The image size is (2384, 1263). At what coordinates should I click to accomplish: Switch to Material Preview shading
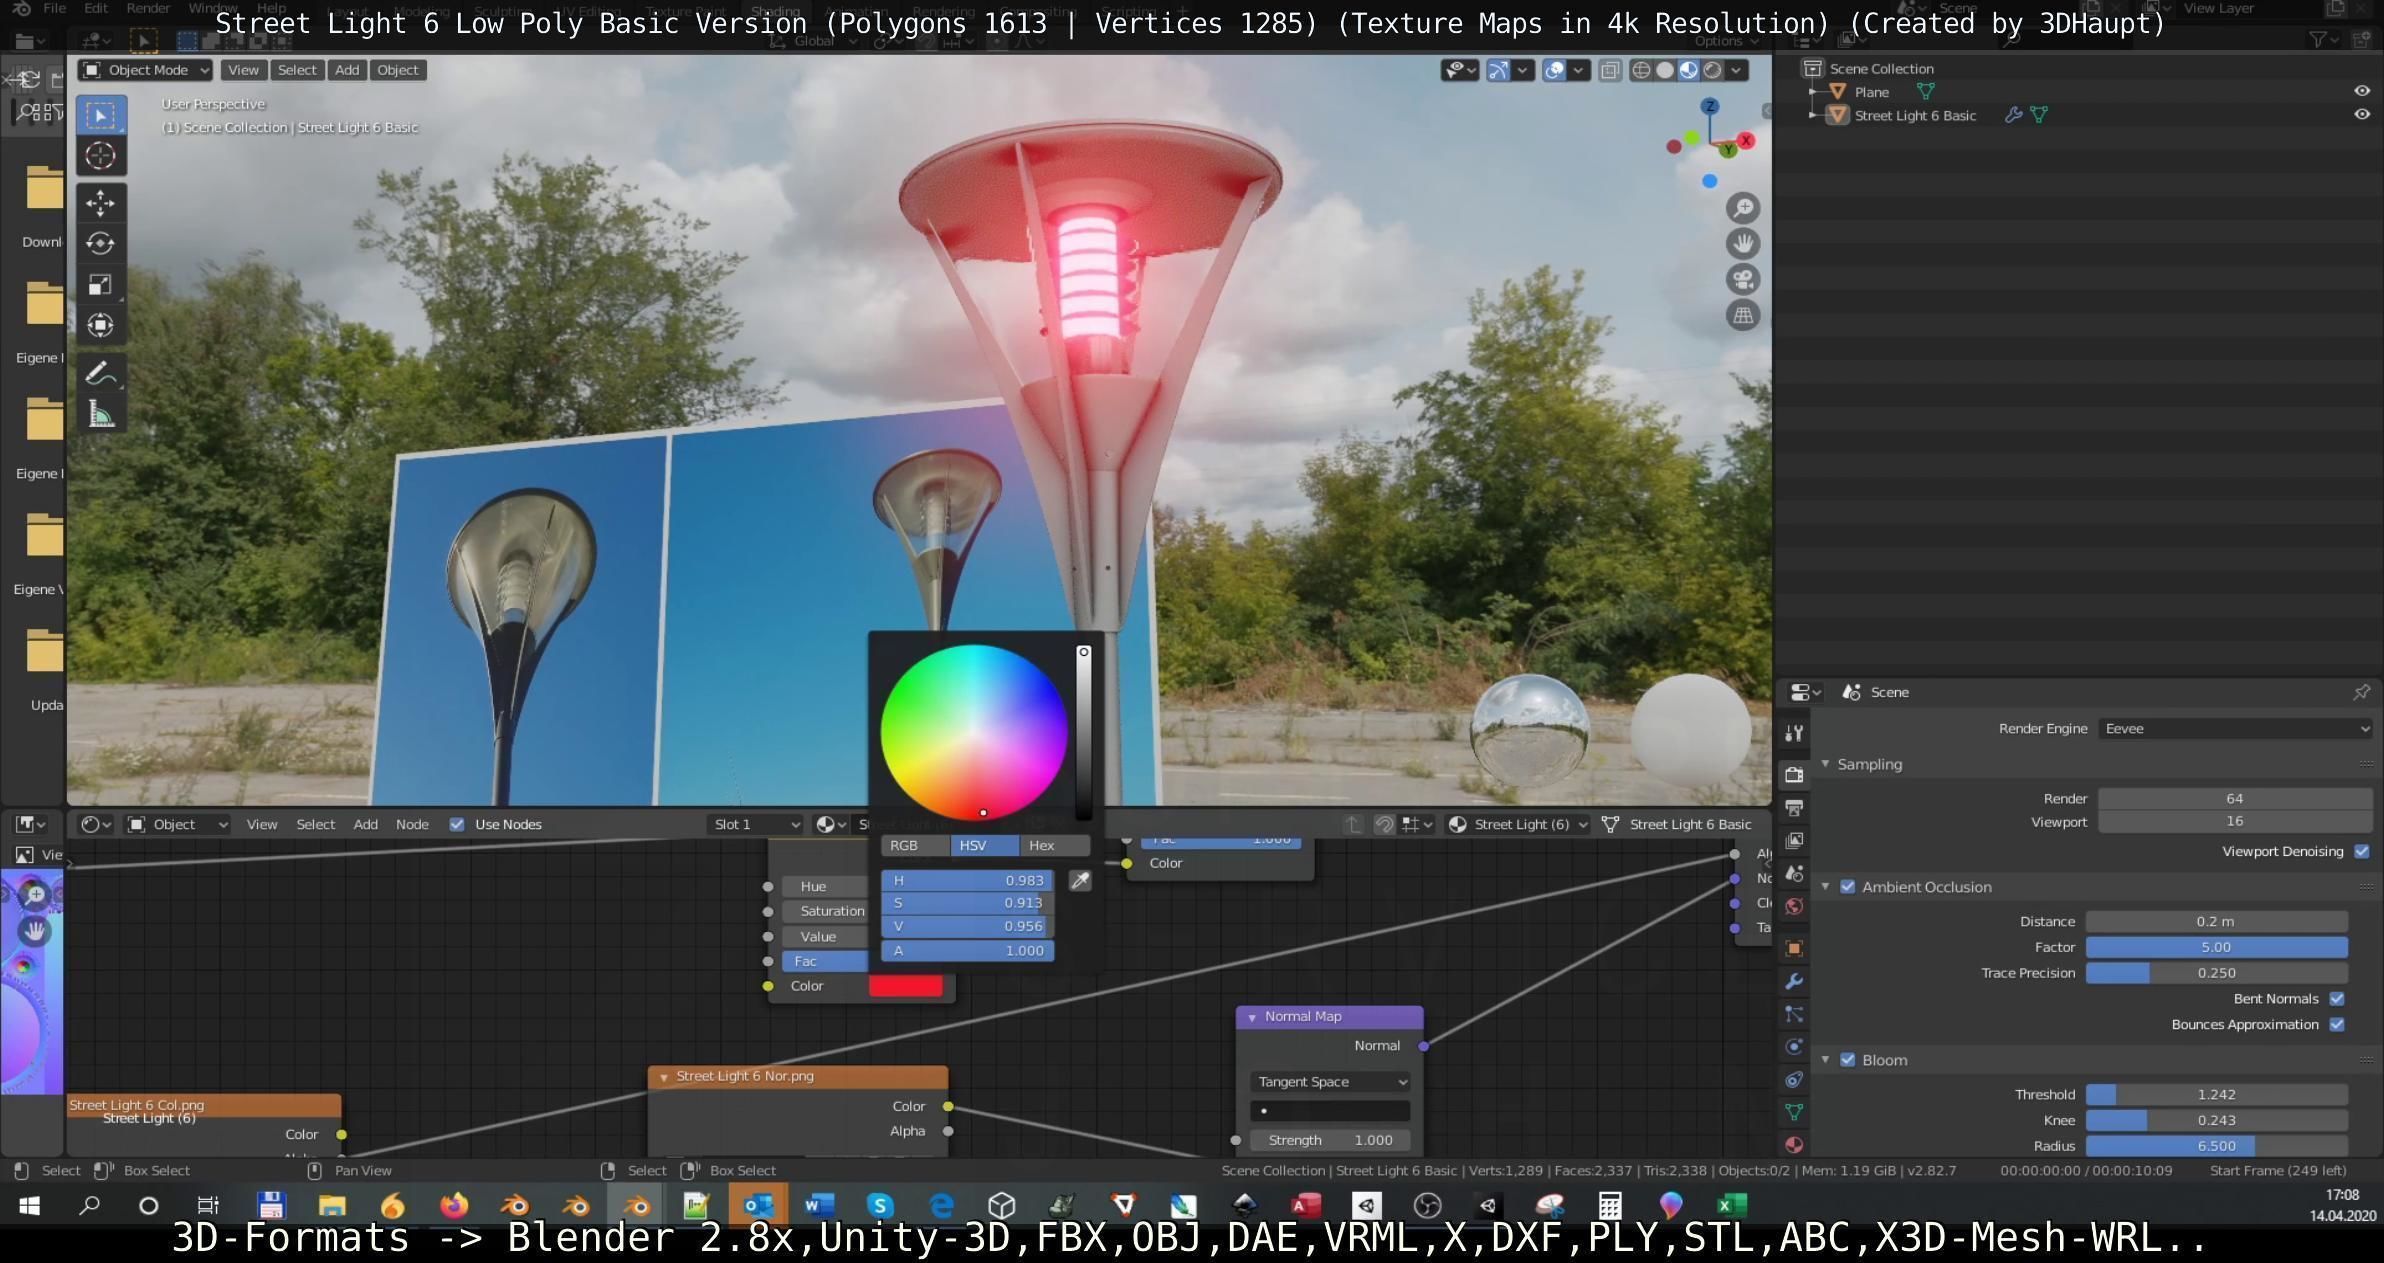pos(1689,70)
